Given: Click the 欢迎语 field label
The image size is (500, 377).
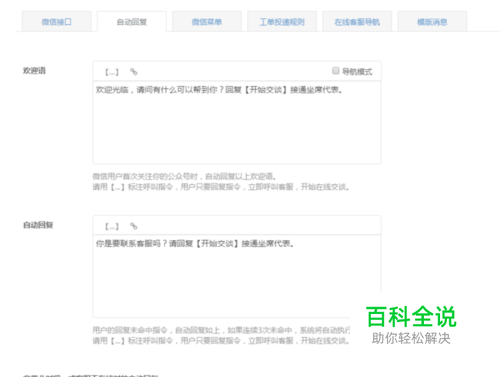Looking at the screenshot, I should [x=34, y=71].
